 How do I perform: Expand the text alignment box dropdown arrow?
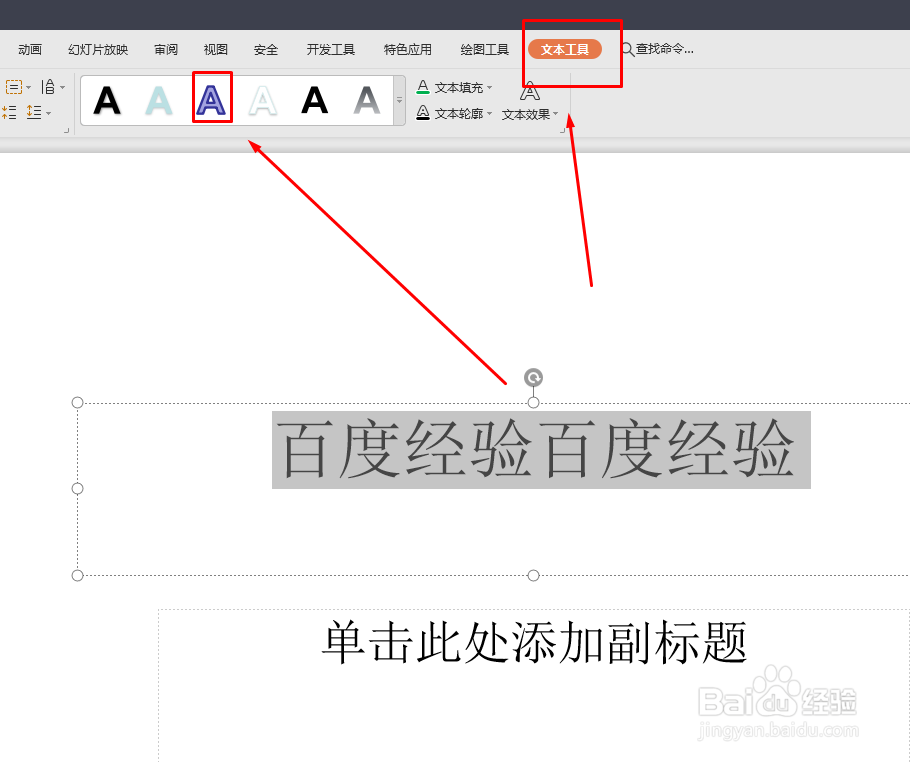pos(29,88)
